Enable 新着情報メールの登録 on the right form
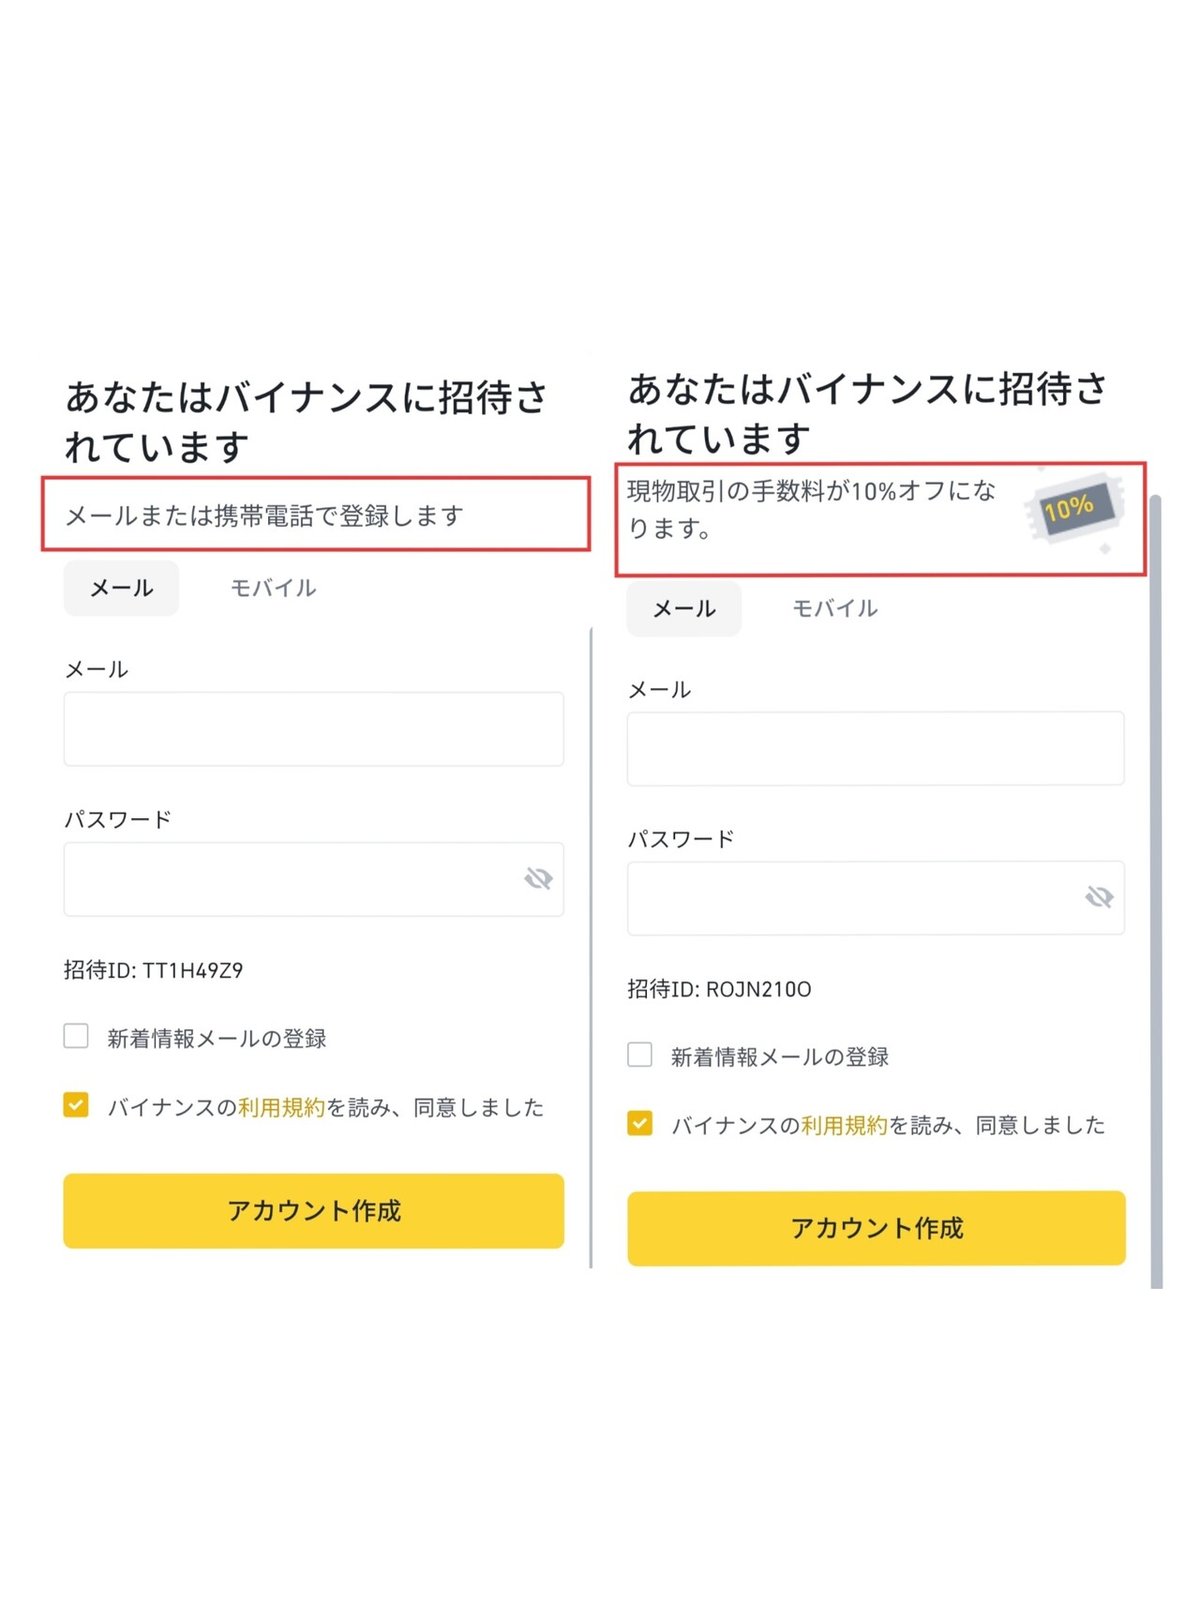 639,1054
